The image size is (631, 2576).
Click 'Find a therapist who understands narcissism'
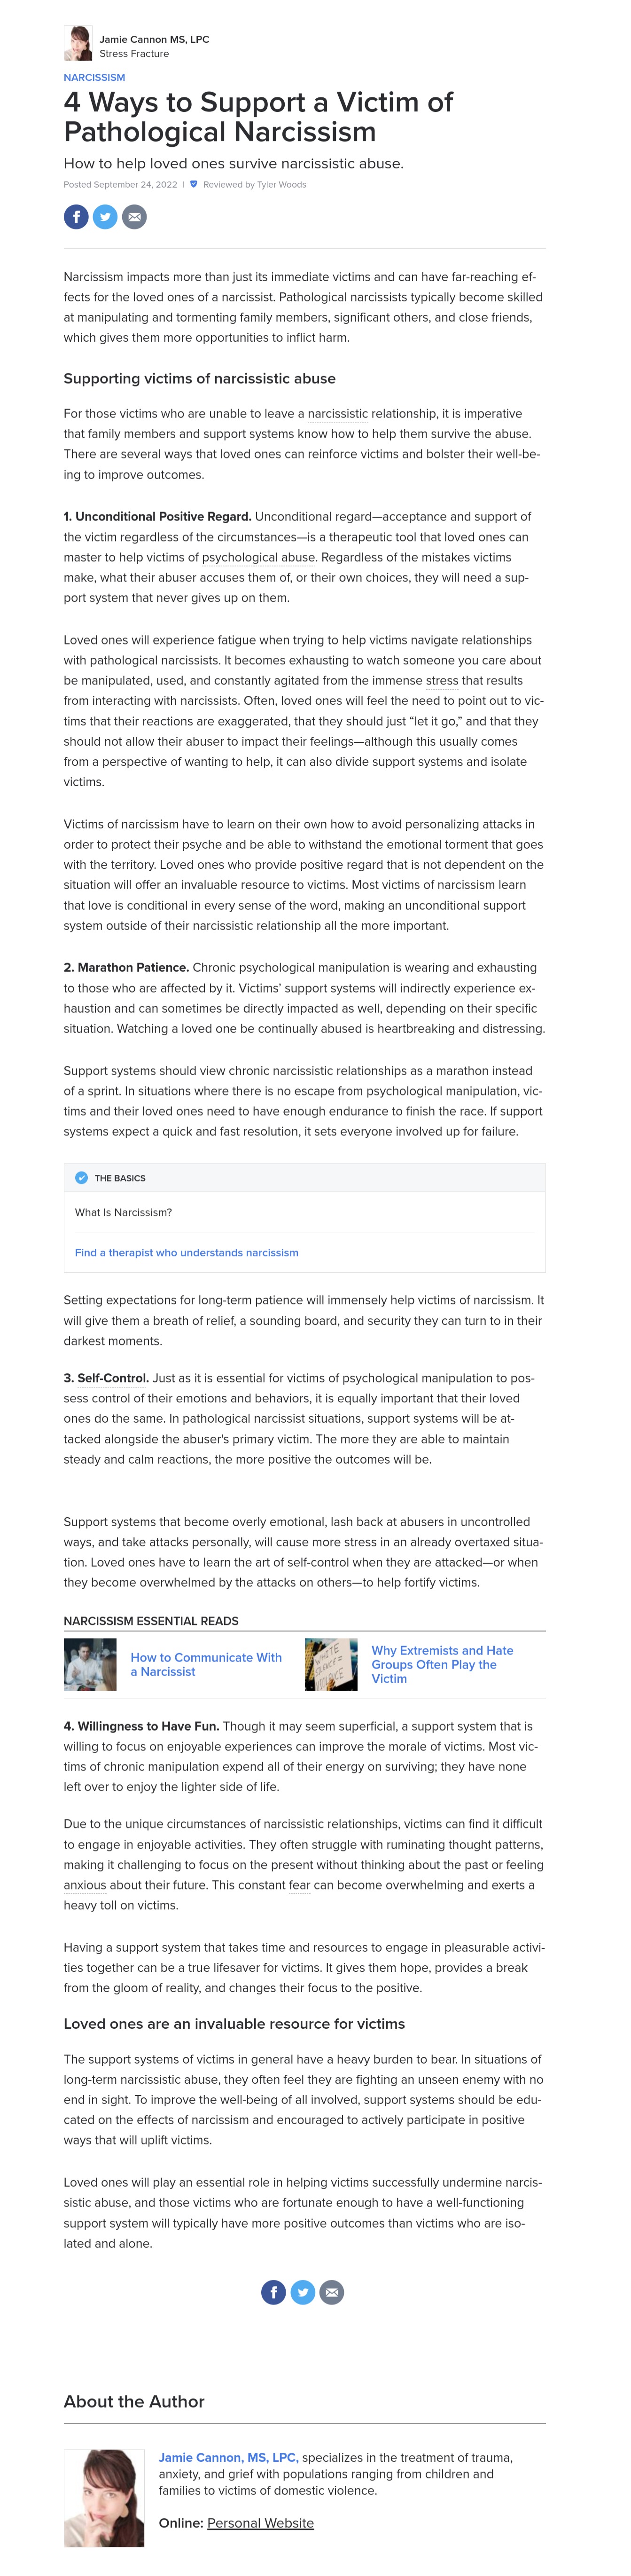tap(186, 1252)
